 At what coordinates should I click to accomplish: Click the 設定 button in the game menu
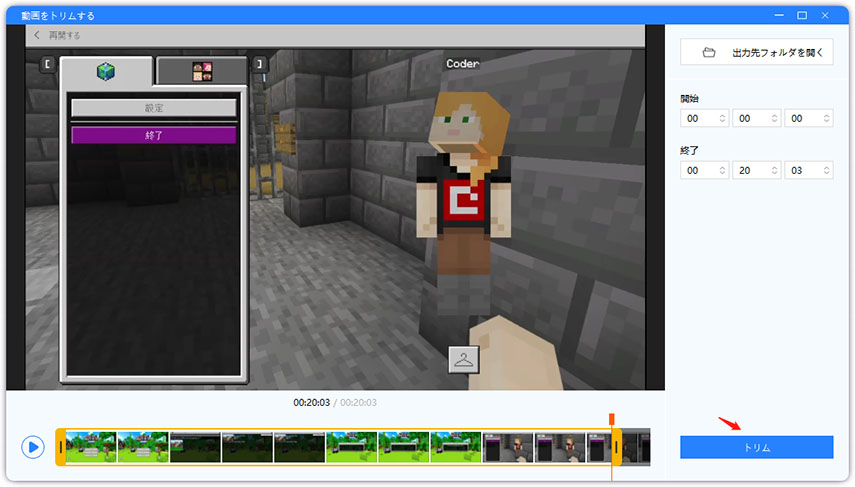point(154,107)
